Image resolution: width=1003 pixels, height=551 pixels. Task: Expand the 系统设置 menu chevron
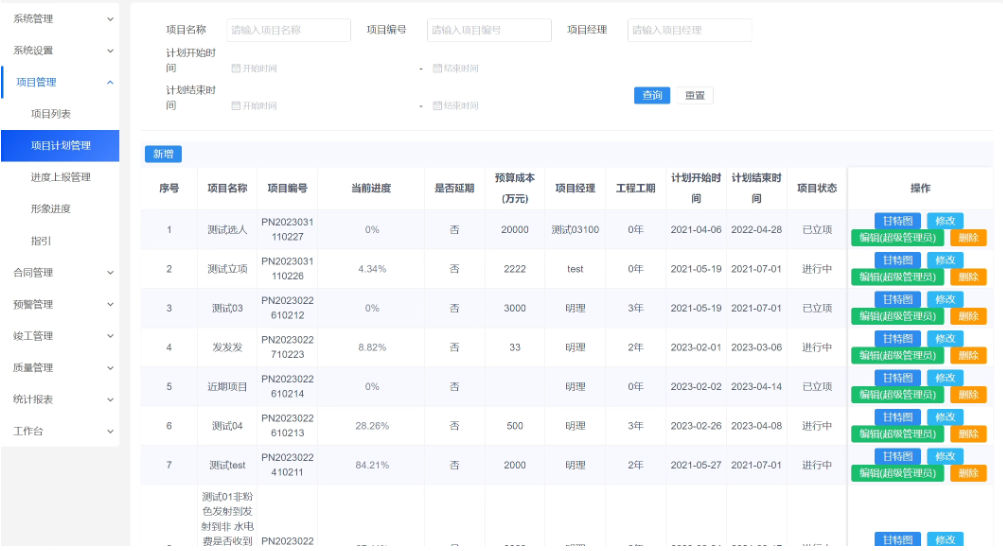tap(110, 51)
